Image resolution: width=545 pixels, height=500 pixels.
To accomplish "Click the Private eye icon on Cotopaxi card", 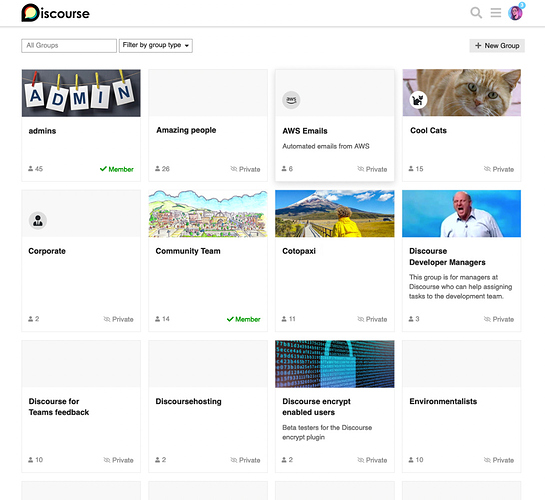I will tap(361, 319).
